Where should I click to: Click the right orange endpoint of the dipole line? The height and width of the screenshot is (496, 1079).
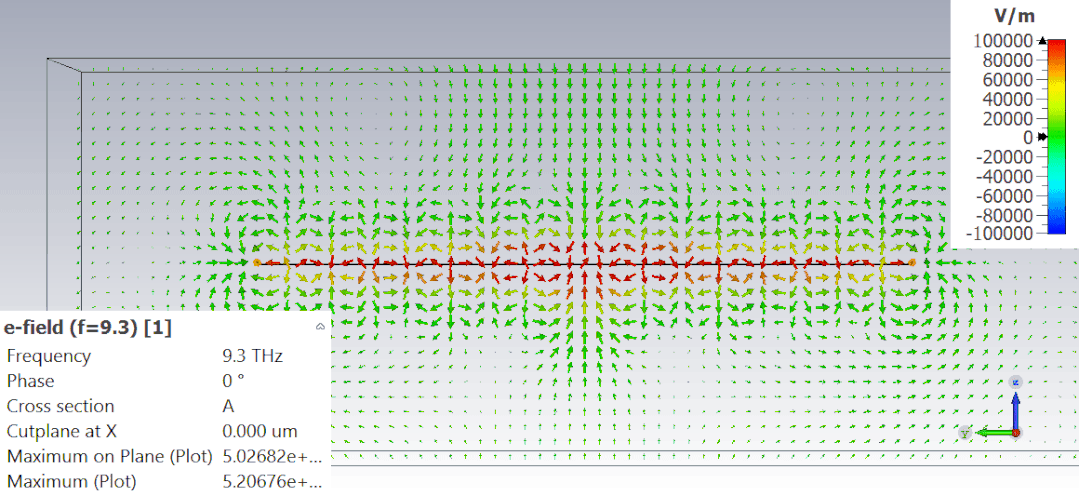tap(912, 263)
